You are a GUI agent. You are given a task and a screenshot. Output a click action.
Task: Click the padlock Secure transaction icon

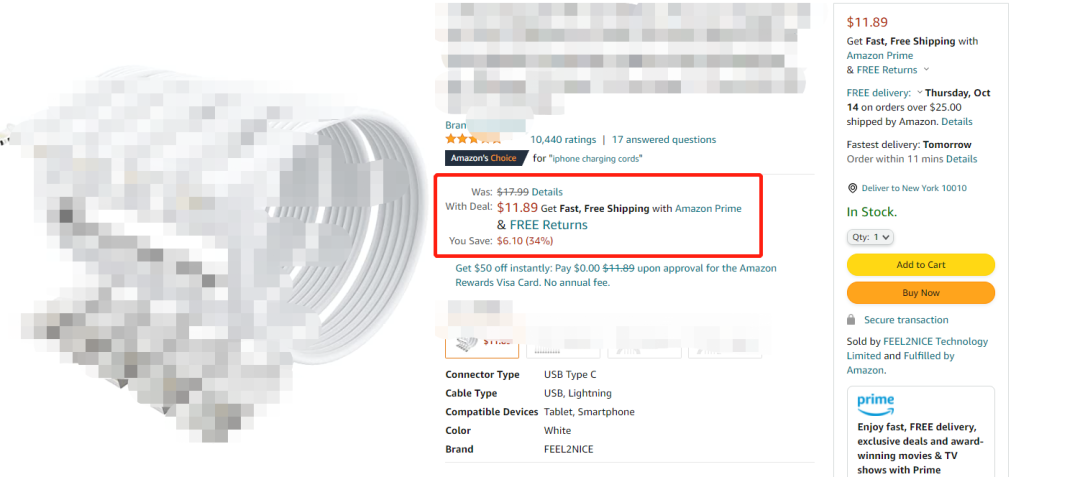point(851,320)
